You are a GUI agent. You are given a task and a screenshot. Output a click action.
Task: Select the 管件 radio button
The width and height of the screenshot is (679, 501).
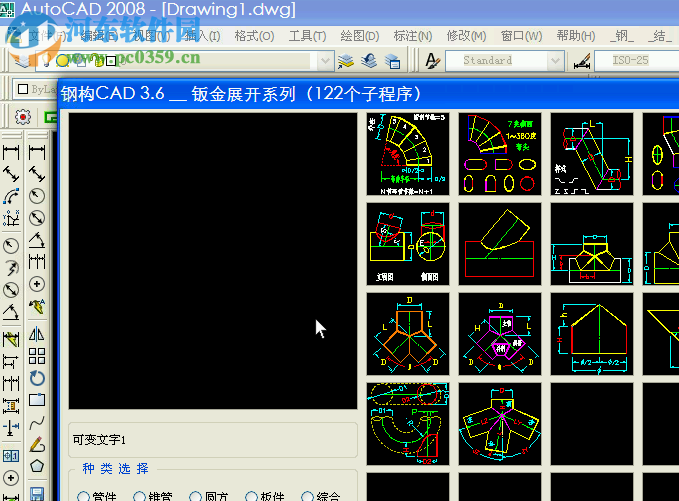tap(83, 496)
